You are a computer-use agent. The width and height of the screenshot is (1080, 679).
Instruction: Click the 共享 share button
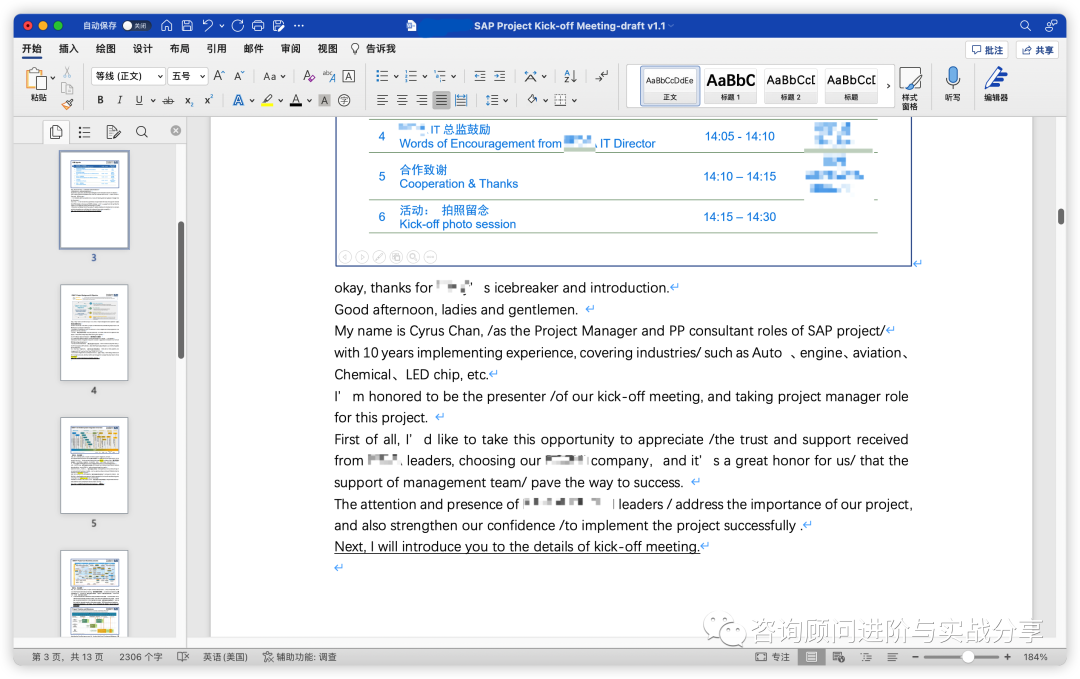[1037, 50]
